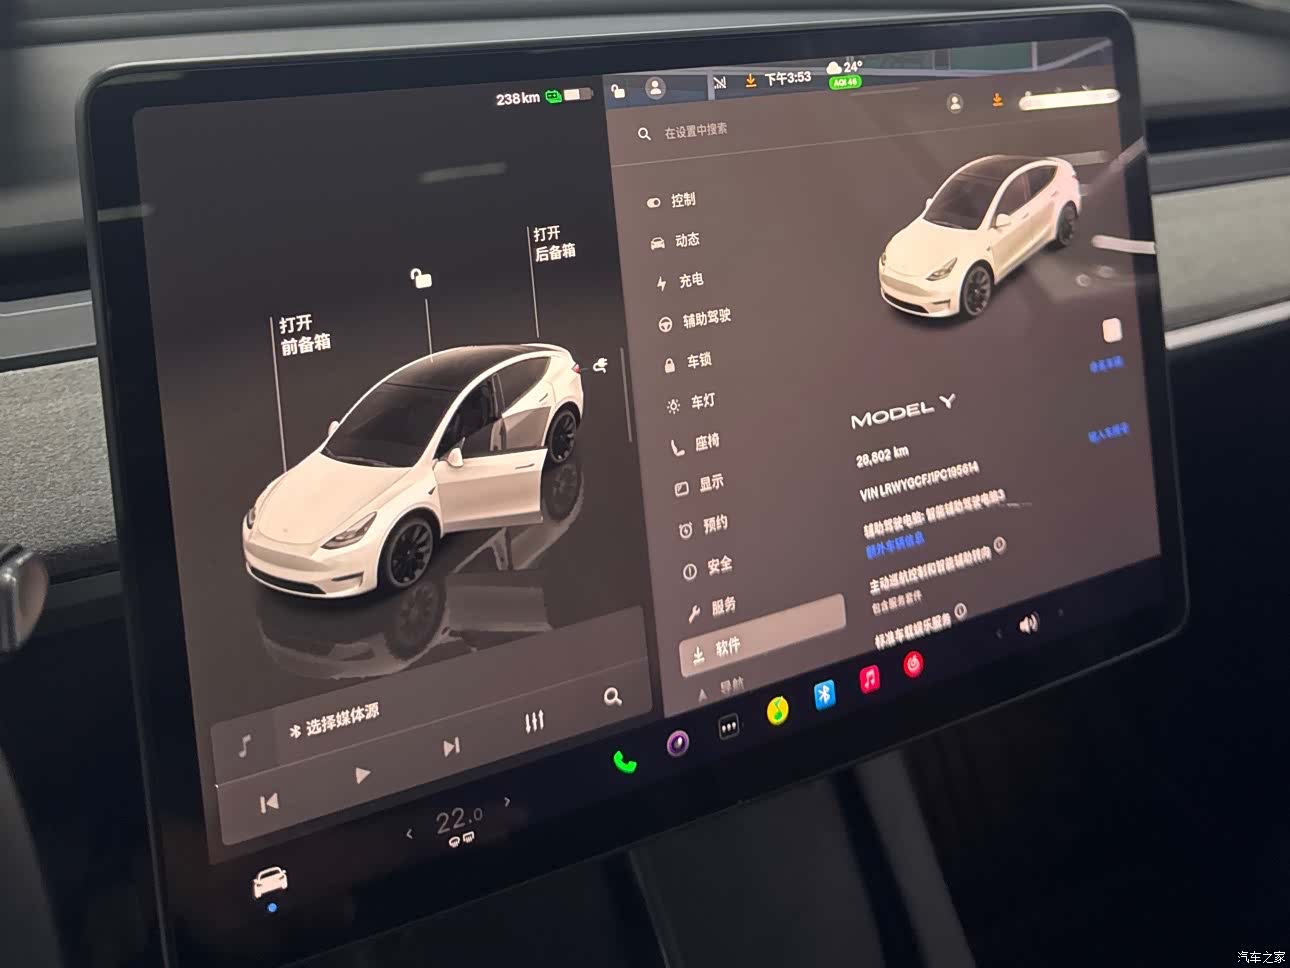Tap the unlock padlock above the car
Image resolution: width=1290 pixels, height=968 pixels.
tap(421, 277)
